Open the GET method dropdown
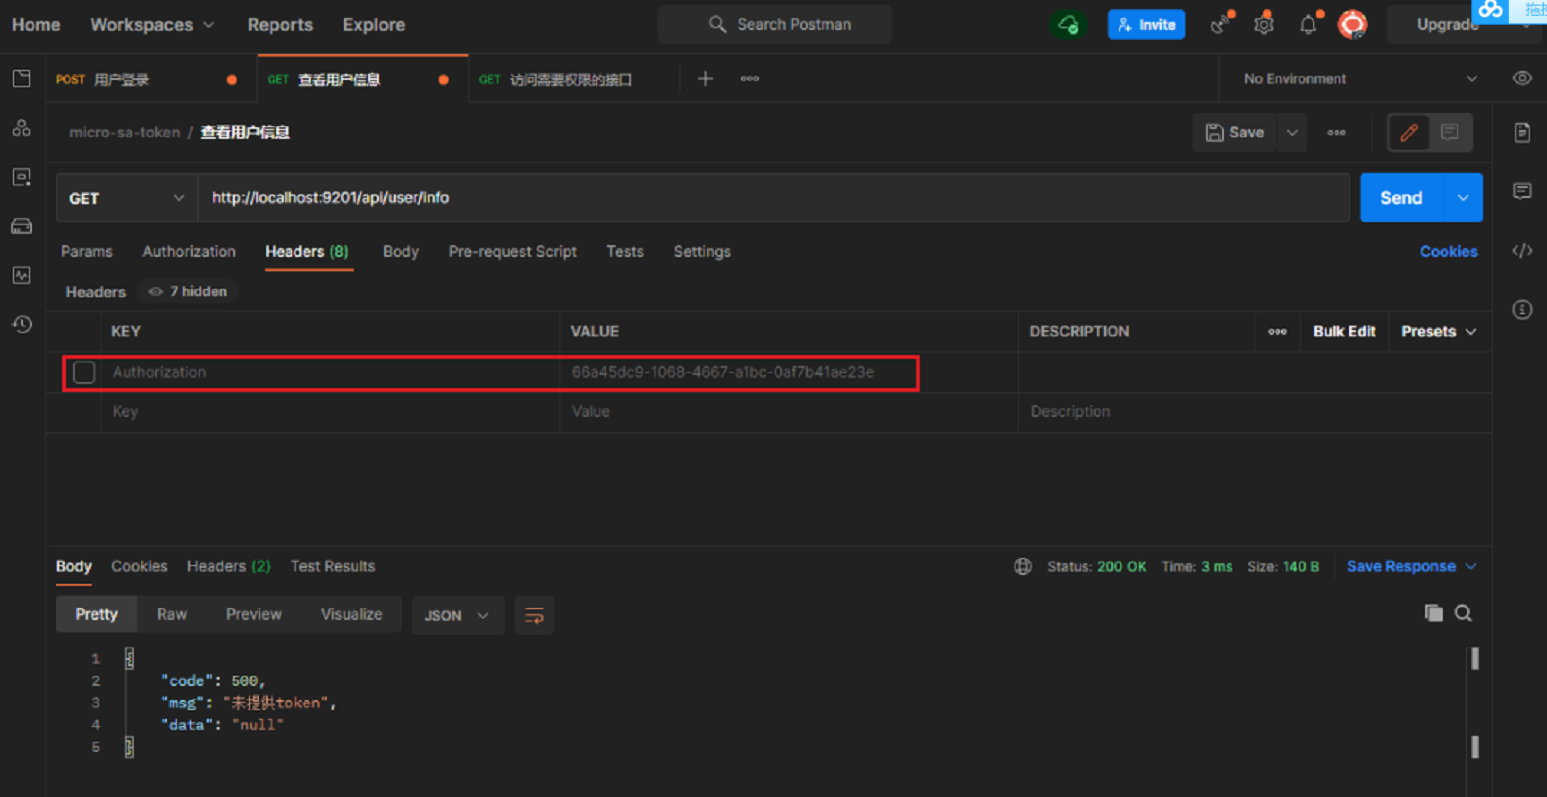The height and width of the screenshot is (797, 1547). [x=127, y=198]
